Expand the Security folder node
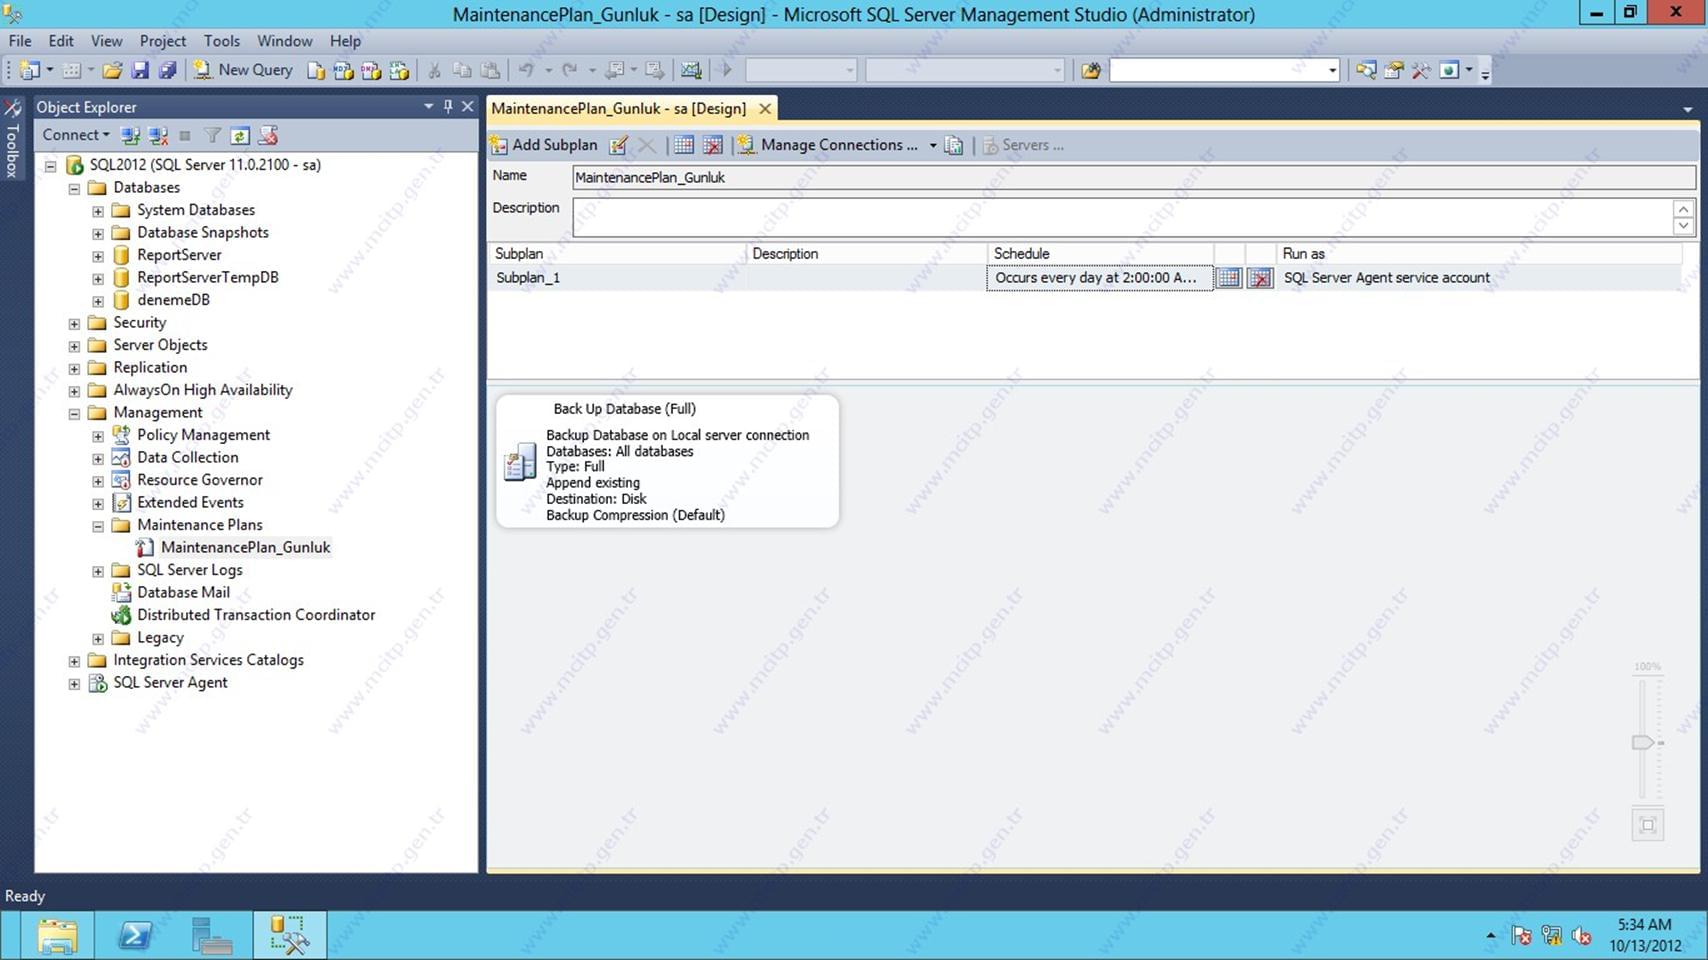Image resolution: width=1708 pixels, height=960 pixels. pyautogui.click(x=74, y=323)
